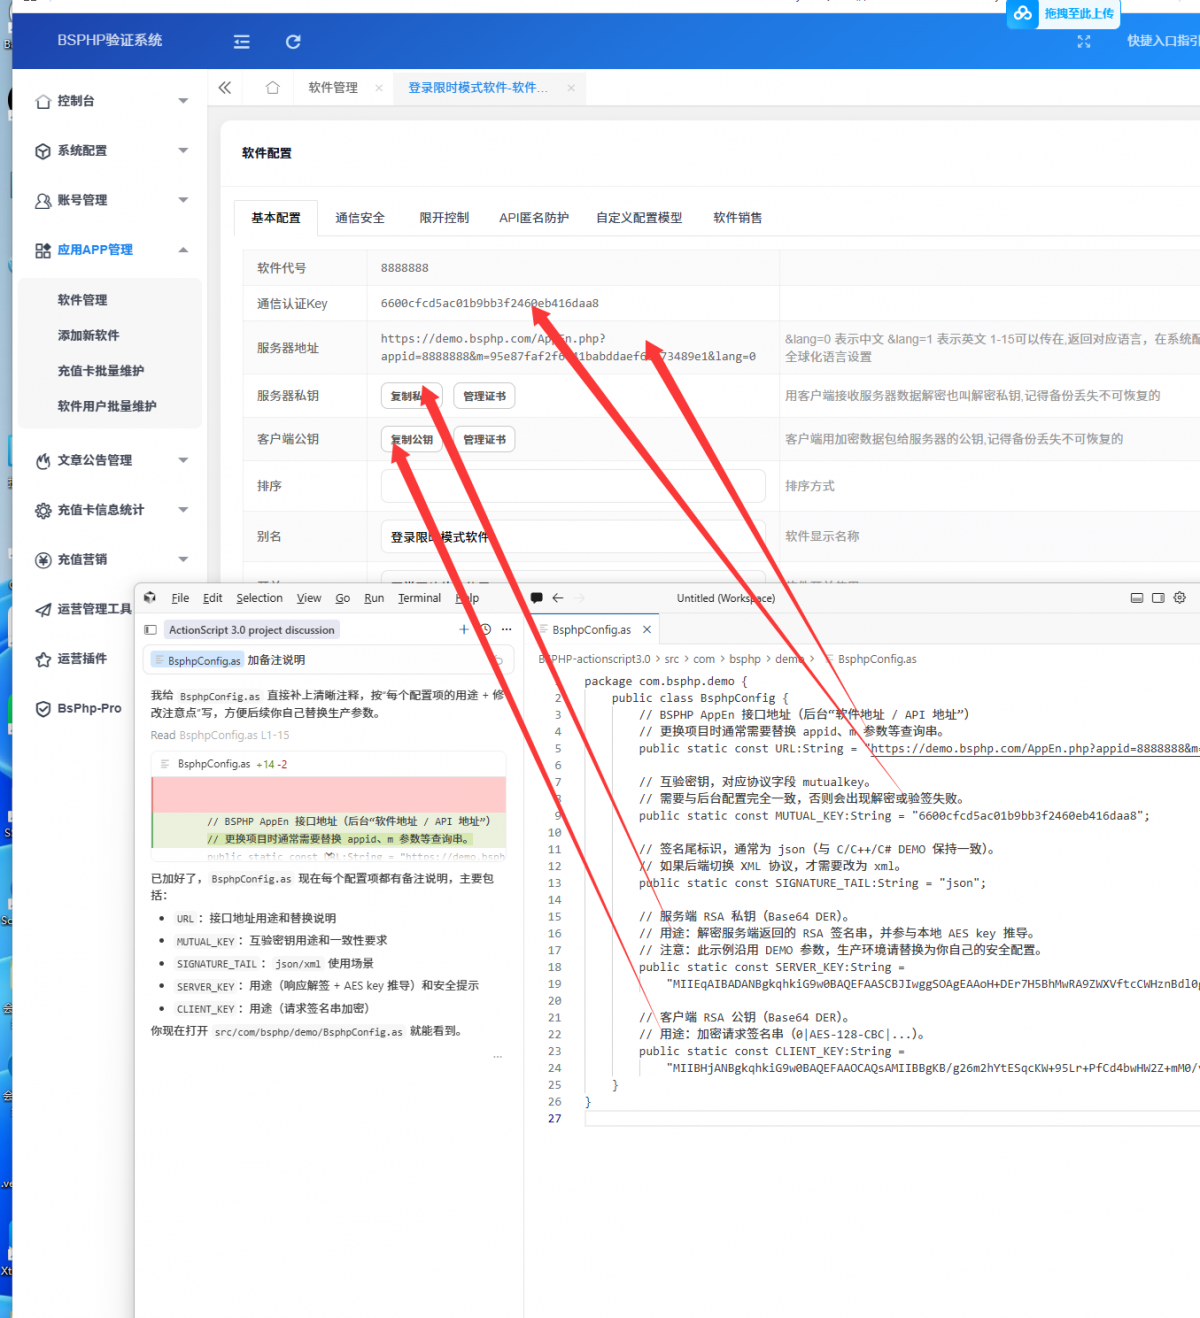Click the editor app logo icon

150,598
